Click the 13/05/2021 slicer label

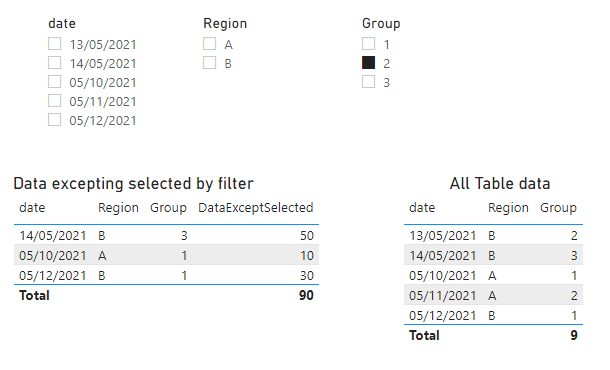(103, 45)
